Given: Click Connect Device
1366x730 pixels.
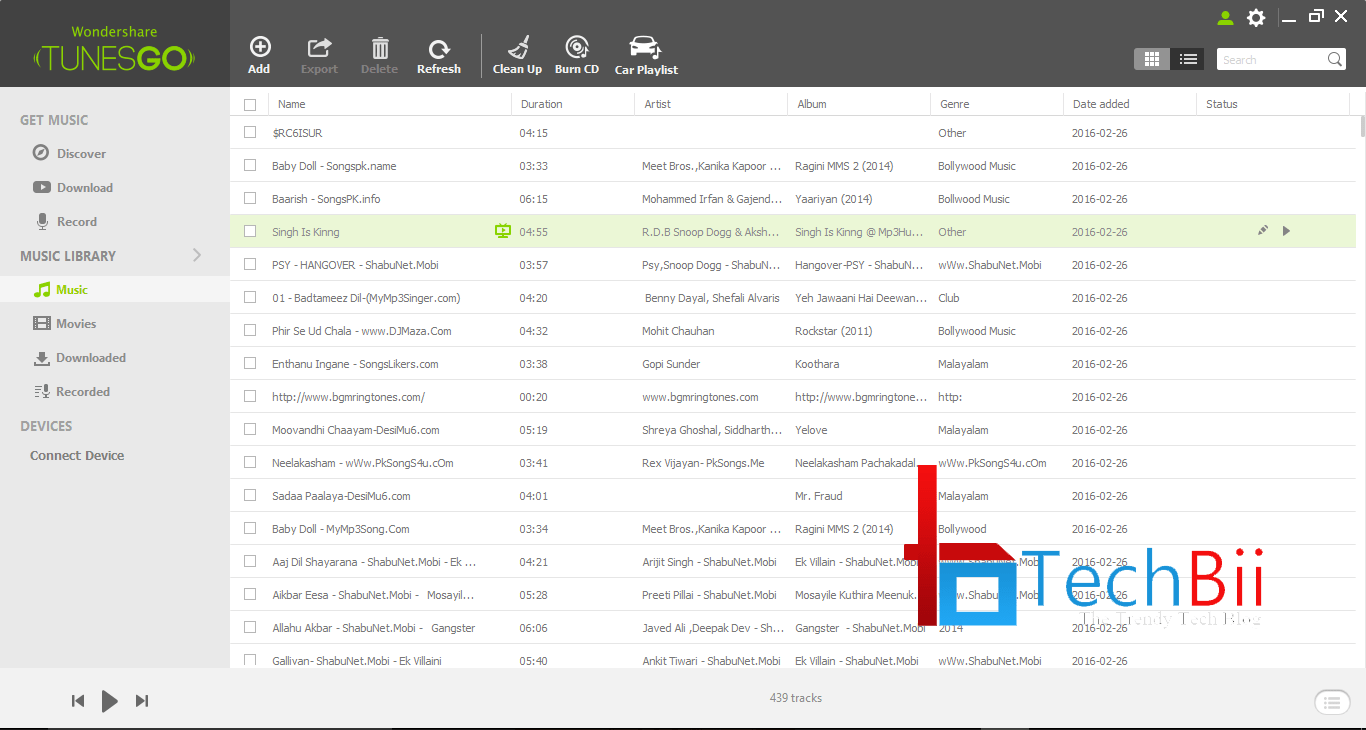Looking at the screenshot, I should (77, 455).
